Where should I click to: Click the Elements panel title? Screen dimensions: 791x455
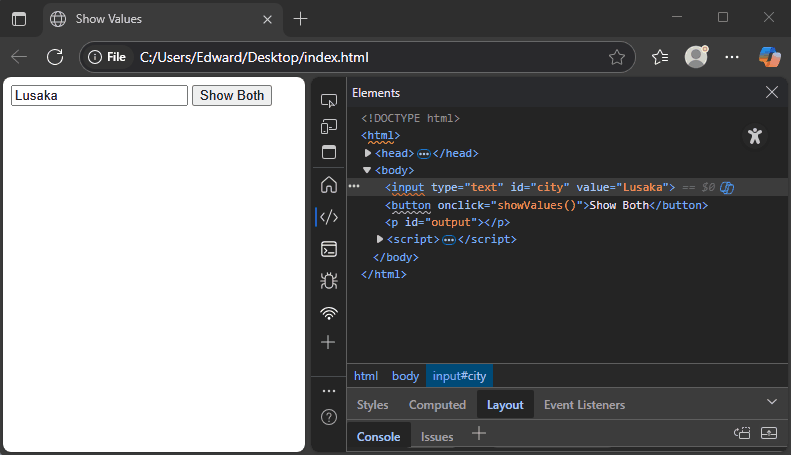pos(376,93)
